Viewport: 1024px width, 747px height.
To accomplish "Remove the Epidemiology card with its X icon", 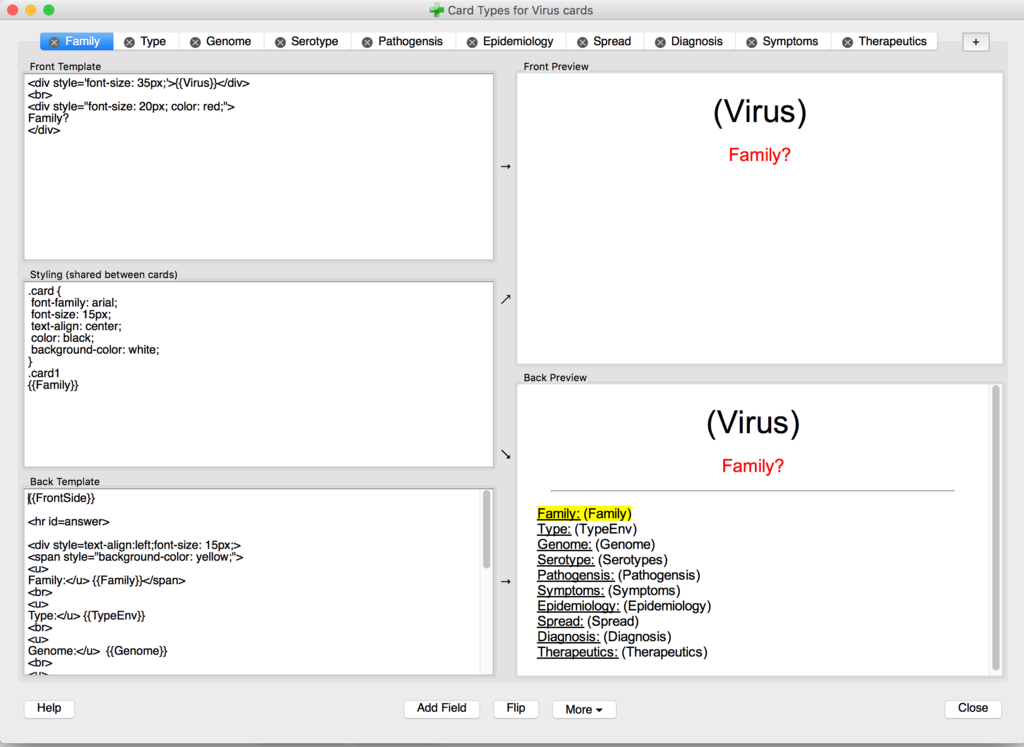I will pos(472,42).
